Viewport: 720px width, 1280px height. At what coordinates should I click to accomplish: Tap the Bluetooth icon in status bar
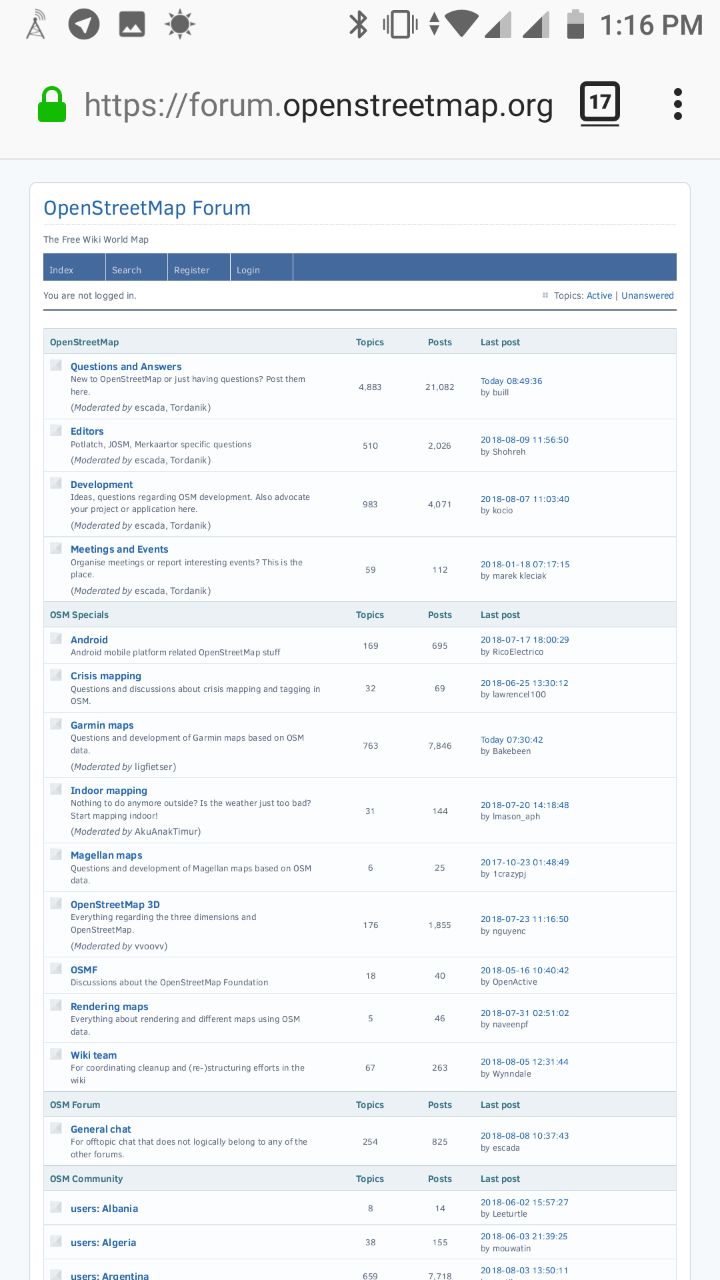[x=358, y=24]
